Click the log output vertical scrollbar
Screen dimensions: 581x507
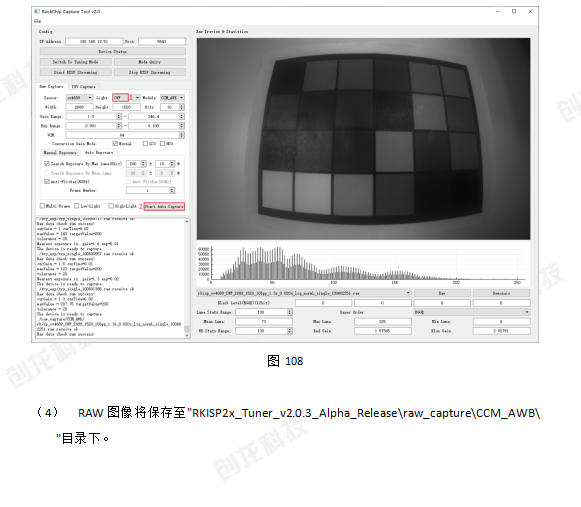pyautogui.click(x=187, y=278)
